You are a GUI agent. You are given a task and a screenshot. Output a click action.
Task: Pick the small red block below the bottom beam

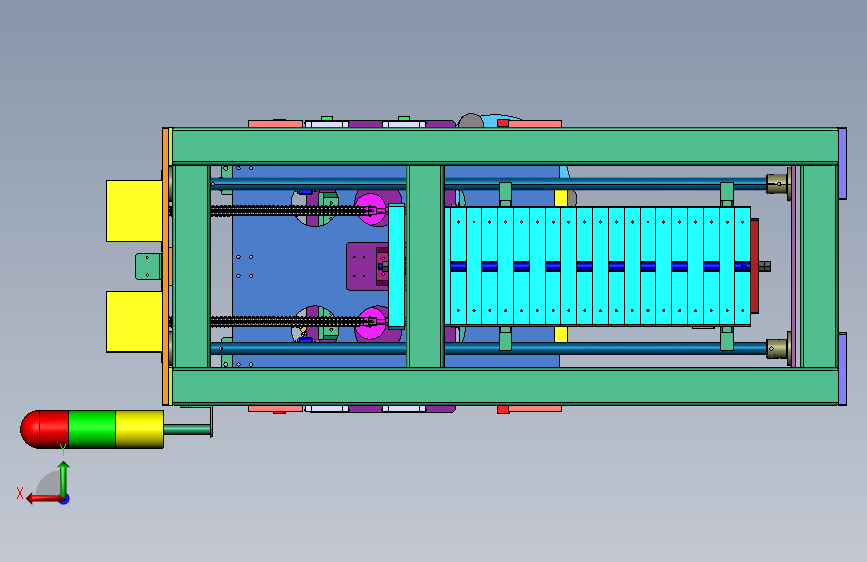click(503, 409)
